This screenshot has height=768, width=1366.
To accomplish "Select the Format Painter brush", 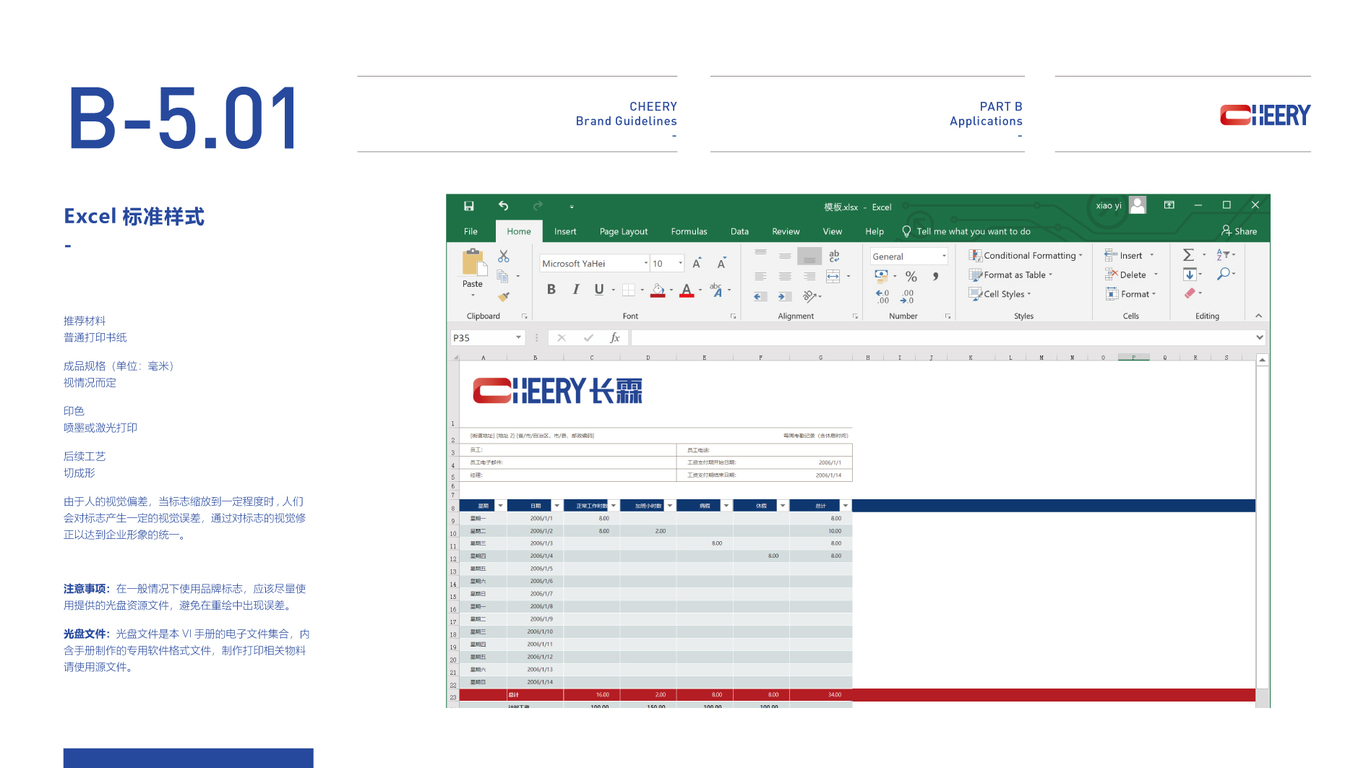I will tap(503, 296).
